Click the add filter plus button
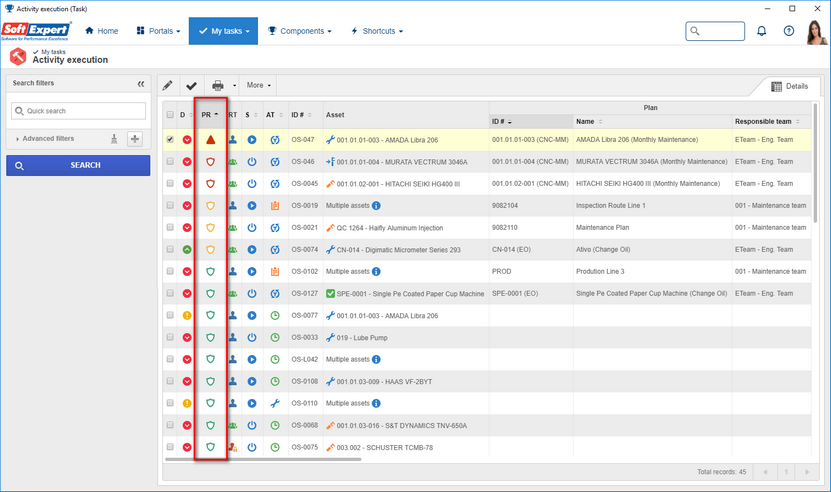 [135, 139]
